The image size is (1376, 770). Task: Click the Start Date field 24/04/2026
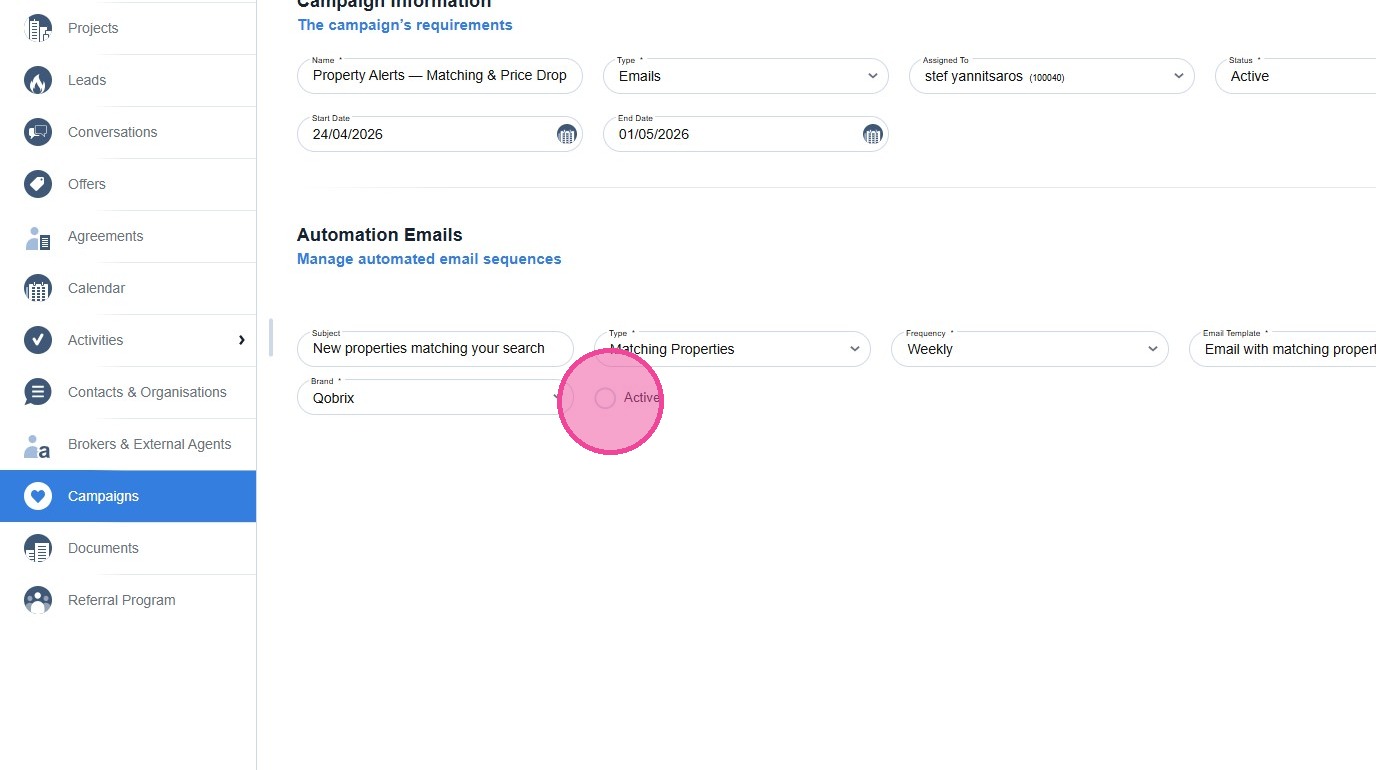440,134
